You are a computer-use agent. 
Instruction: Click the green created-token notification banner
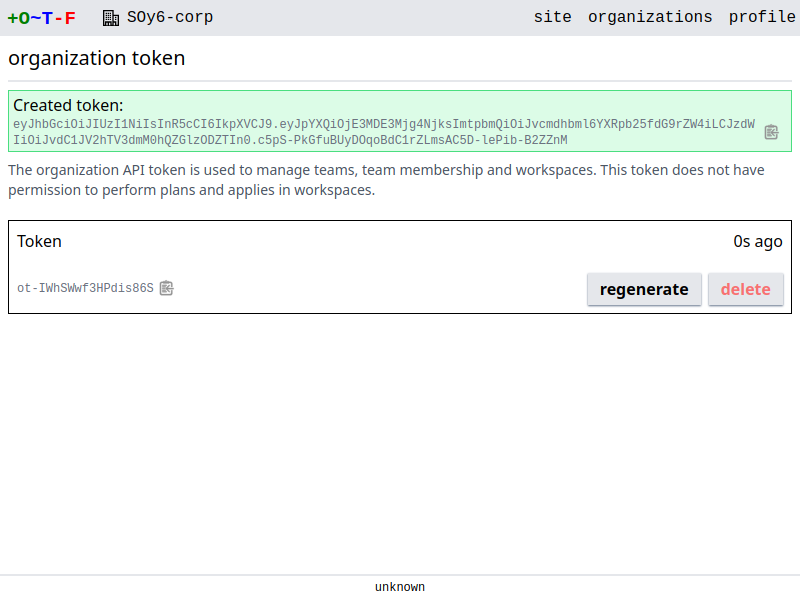point(500,104)
